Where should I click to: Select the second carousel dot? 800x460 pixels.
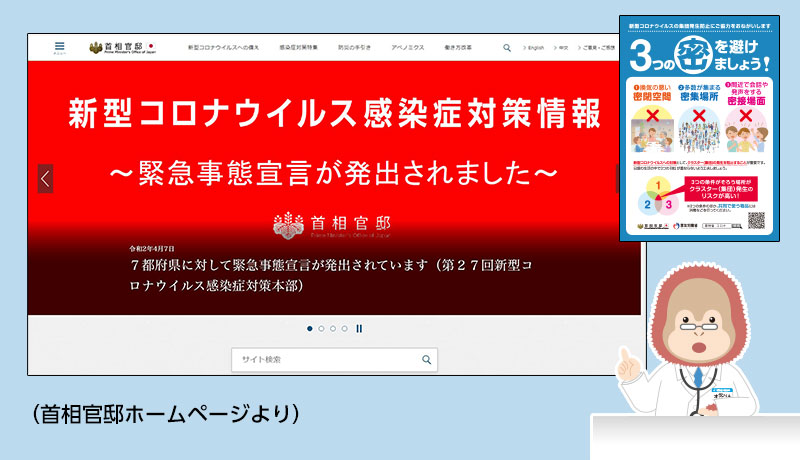pos(321,328)
